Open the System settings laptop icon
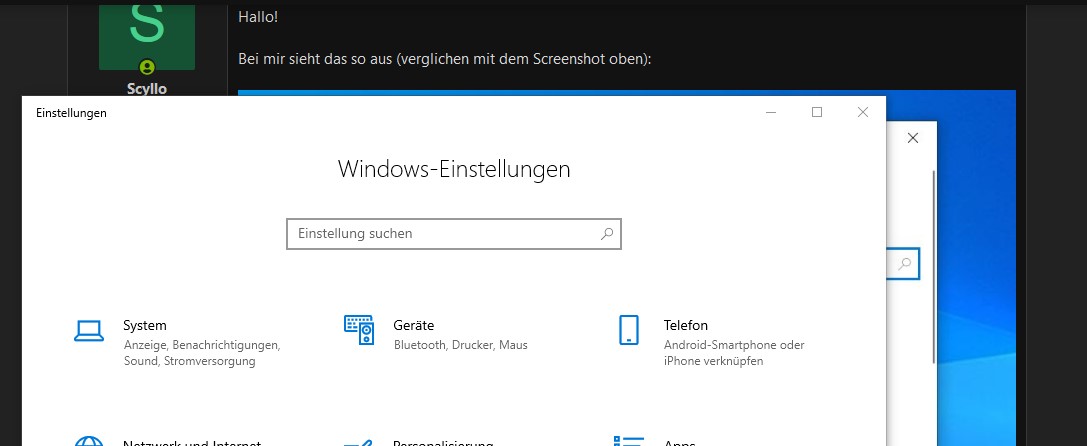The width and height of the screenshot is (1087, 446). point(89,330)
